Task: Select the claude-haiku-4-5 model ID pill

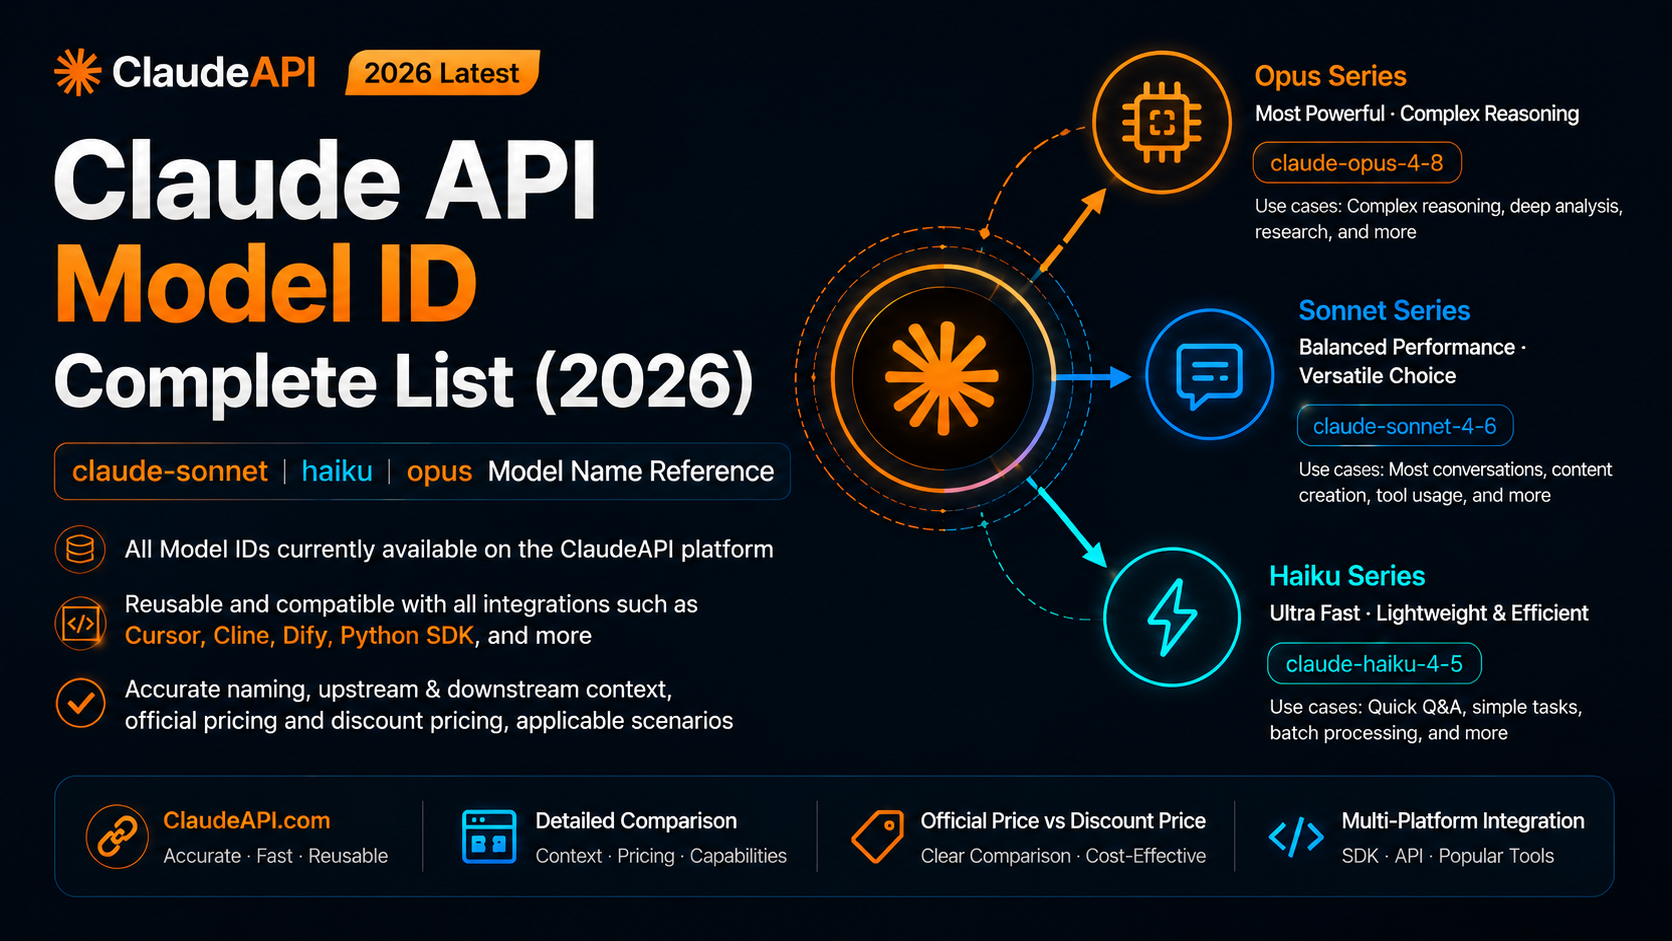Action: pyautogui.click(x=1374, y=664)
